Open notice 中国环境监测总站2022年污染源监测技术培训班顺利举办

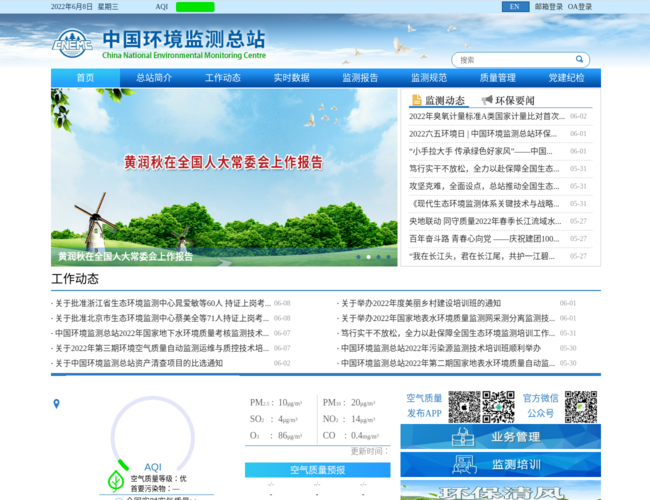tap(441, 348)
